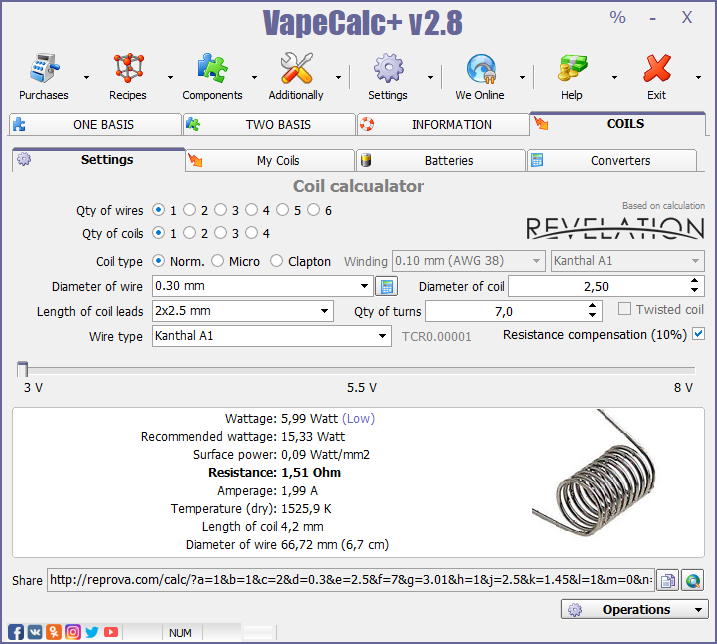Screen dimensions: 717x644
Task: Open the Settings gear toolbar icon
Action: click(x=388, y=68)
